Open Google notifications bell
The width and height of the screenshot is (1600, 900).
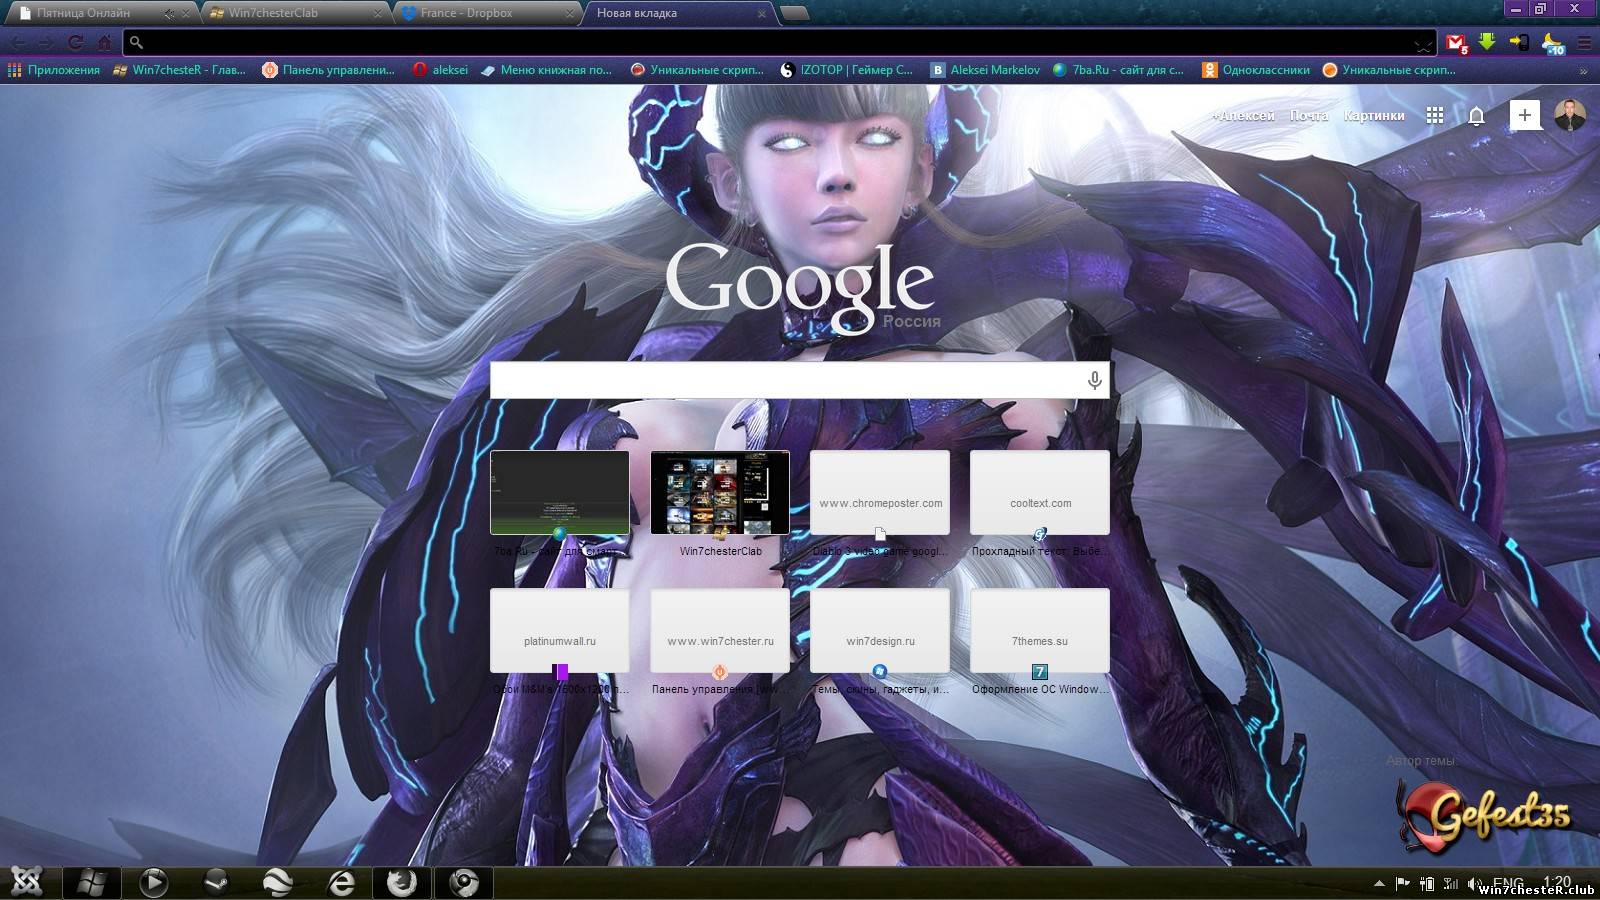click(1476, 116)
